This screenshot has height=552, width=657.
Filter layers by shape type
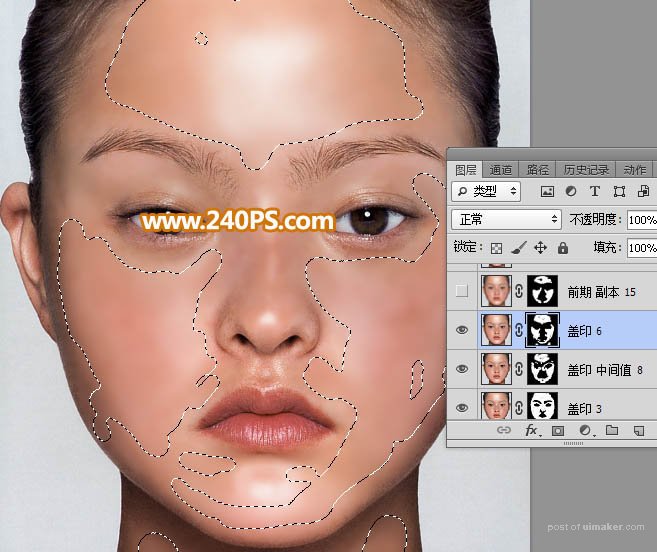[x=619, y=192]
